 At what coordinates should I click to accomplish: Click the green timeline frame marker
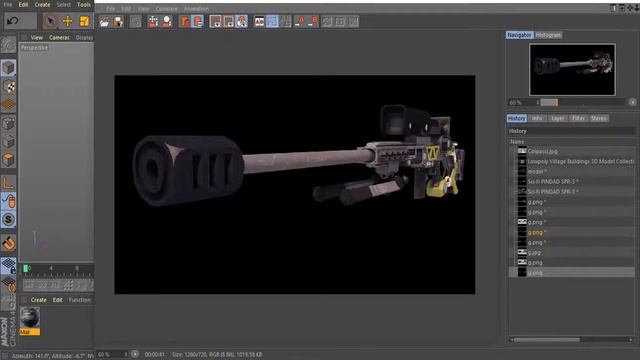coord(26,269)
